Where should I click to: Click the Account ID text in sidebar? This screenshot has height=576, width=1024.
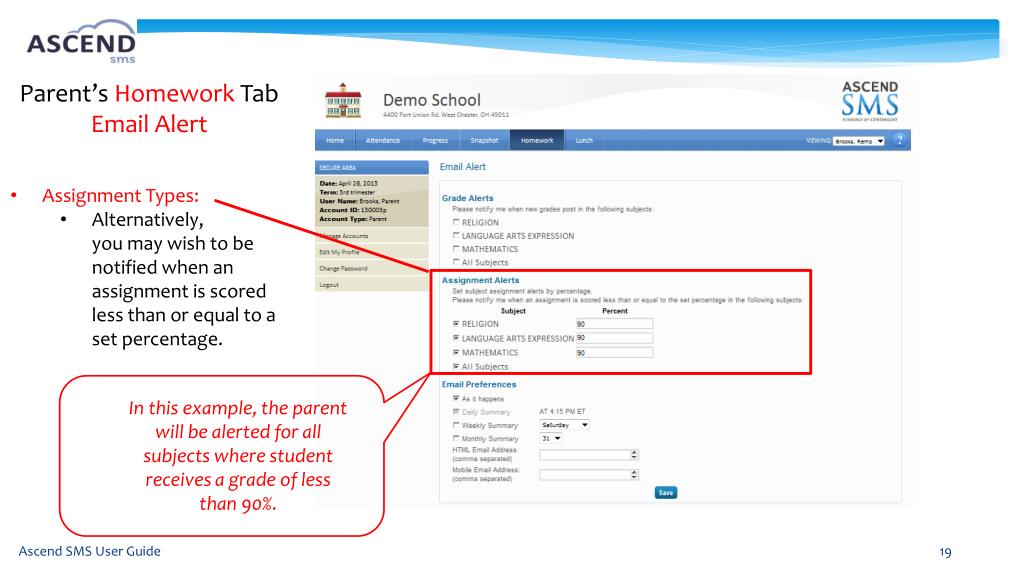click(353, 210)
